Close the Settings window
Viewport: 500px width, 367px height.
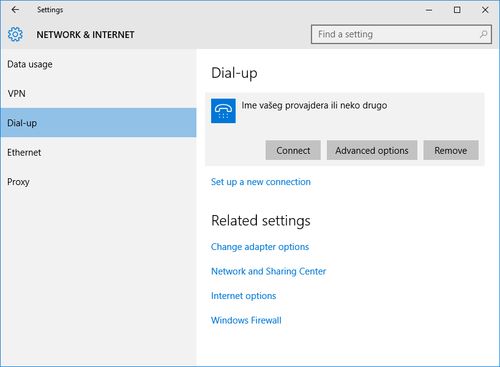(485, 10)
